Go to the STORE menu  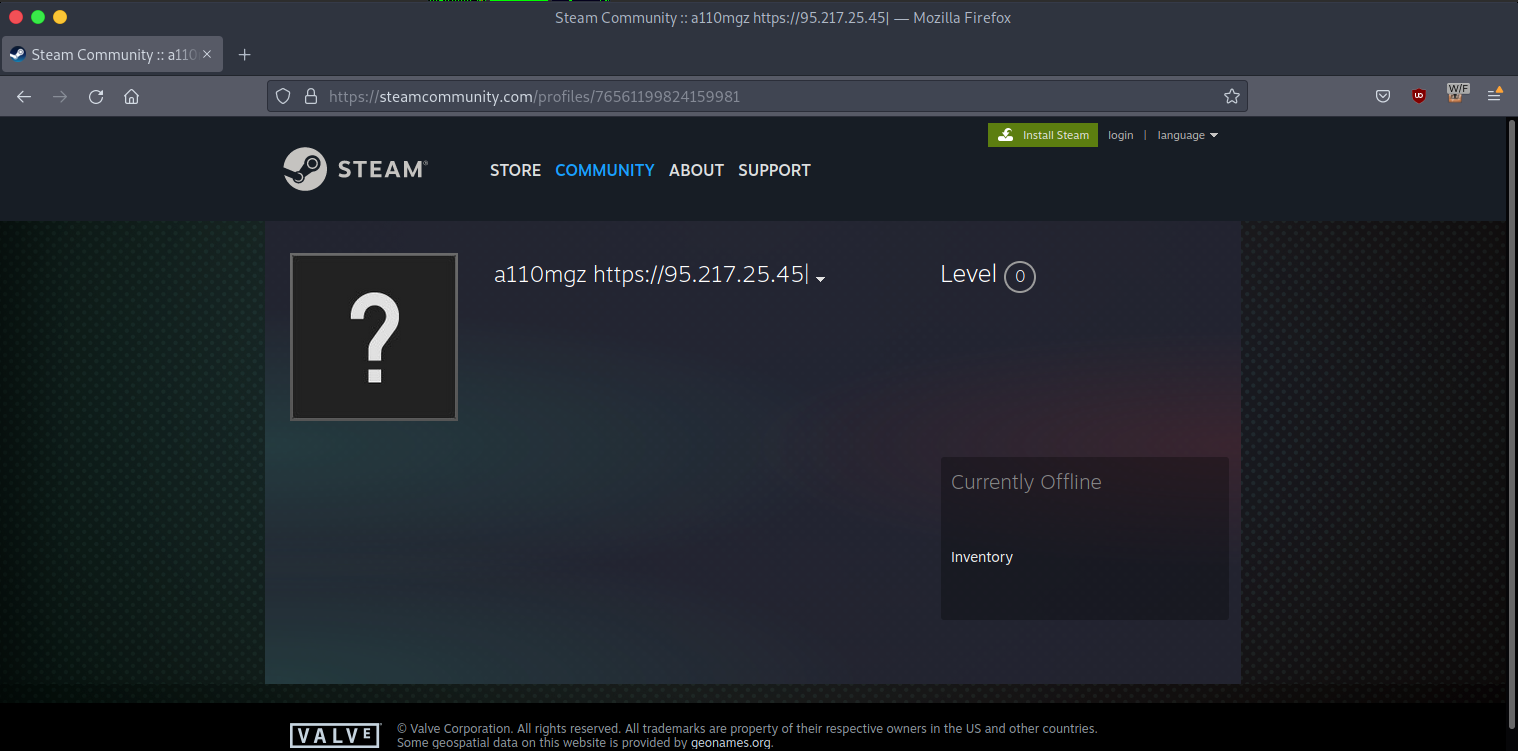(x=515, y=170)
